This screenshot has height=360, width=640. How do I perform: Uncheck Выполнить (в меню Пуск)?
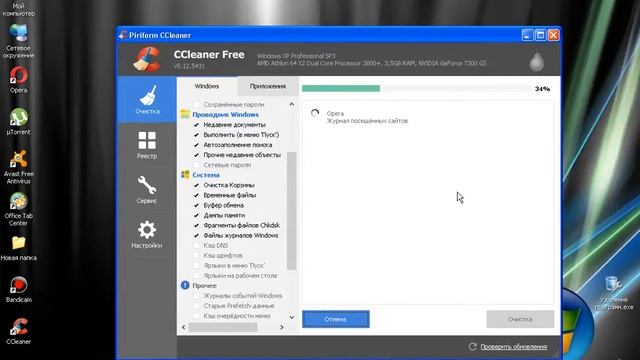click(196, 135)
